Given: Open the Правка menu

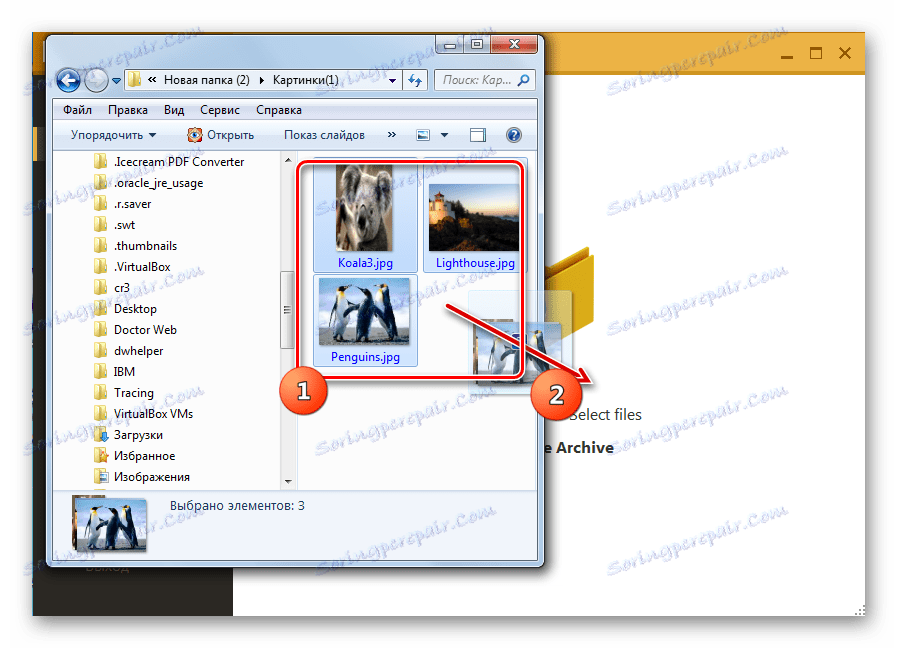Looking at the screenshot, I should pos(128,110).
